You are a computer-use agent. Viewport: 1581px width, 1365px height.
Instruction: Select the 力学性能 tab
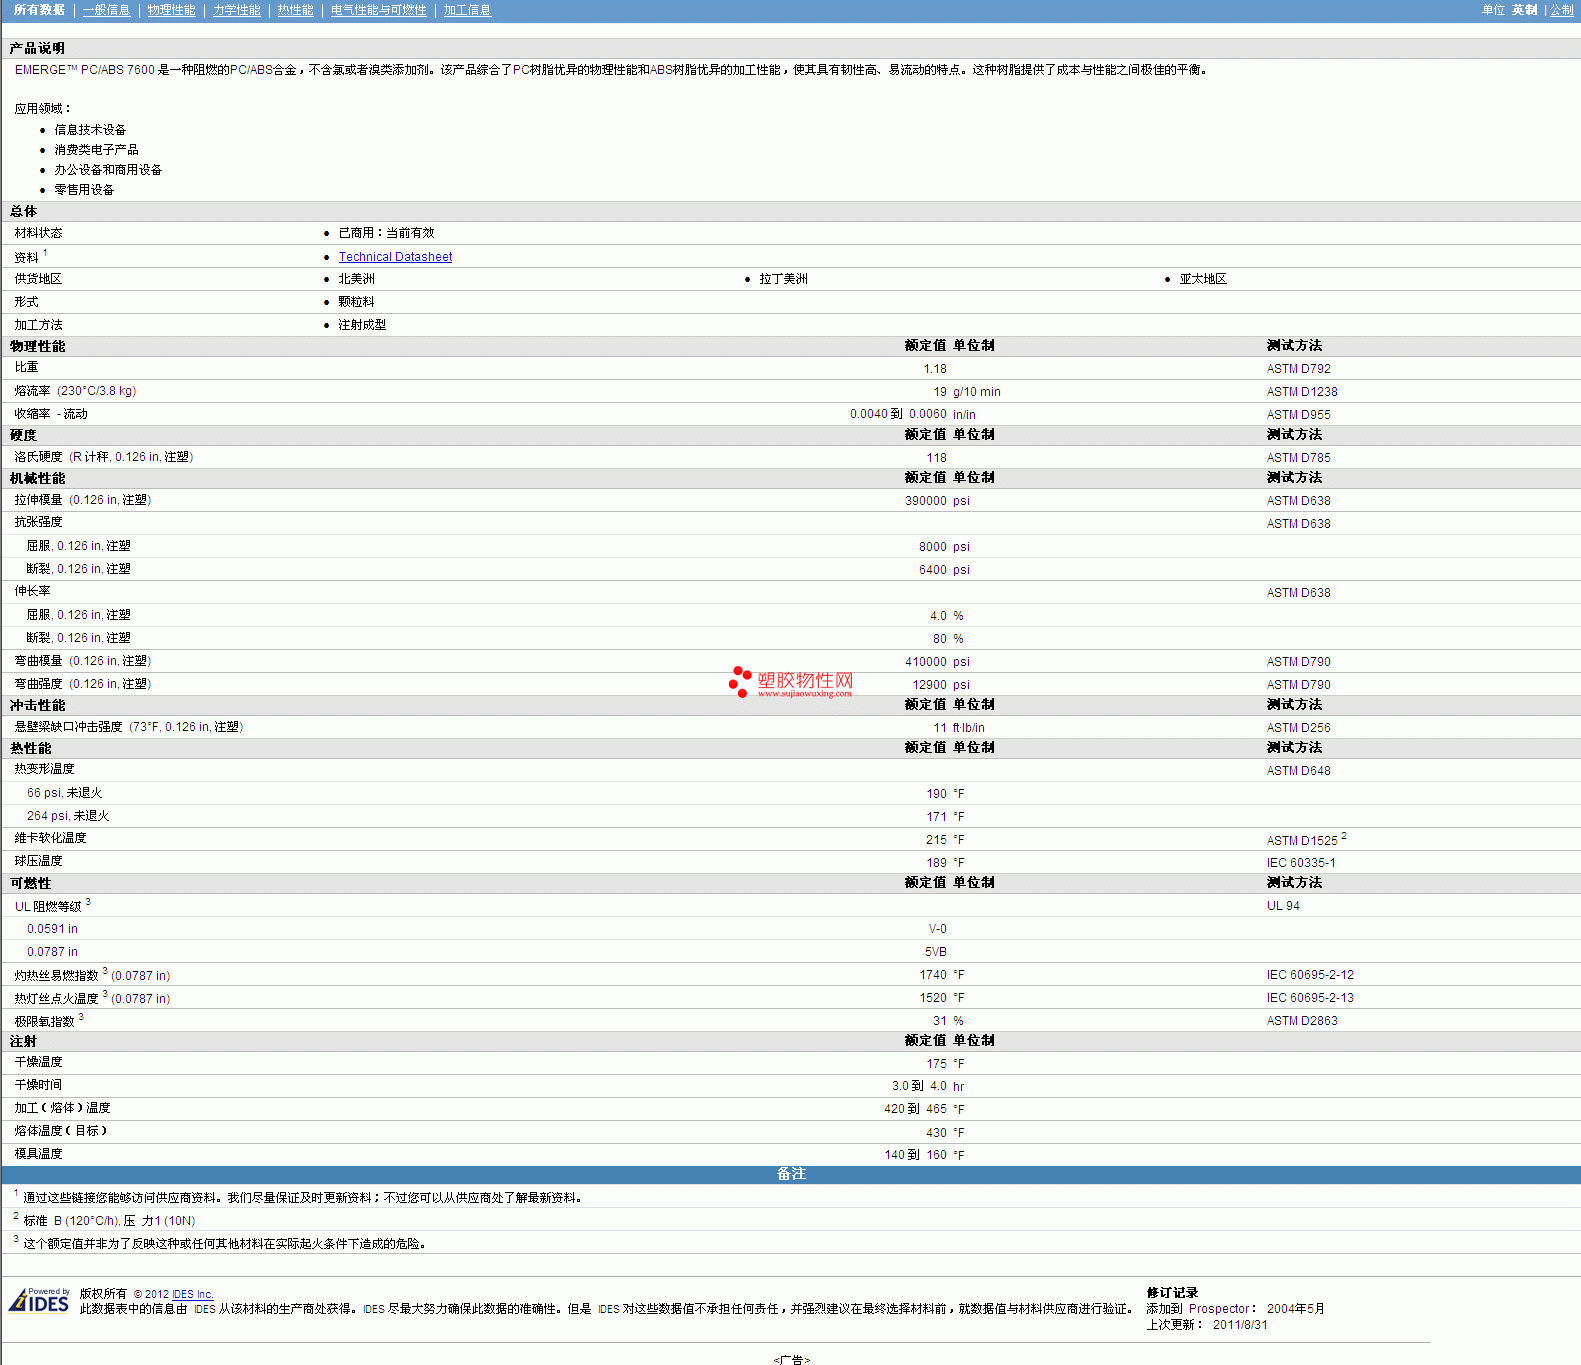pos(236,10)
